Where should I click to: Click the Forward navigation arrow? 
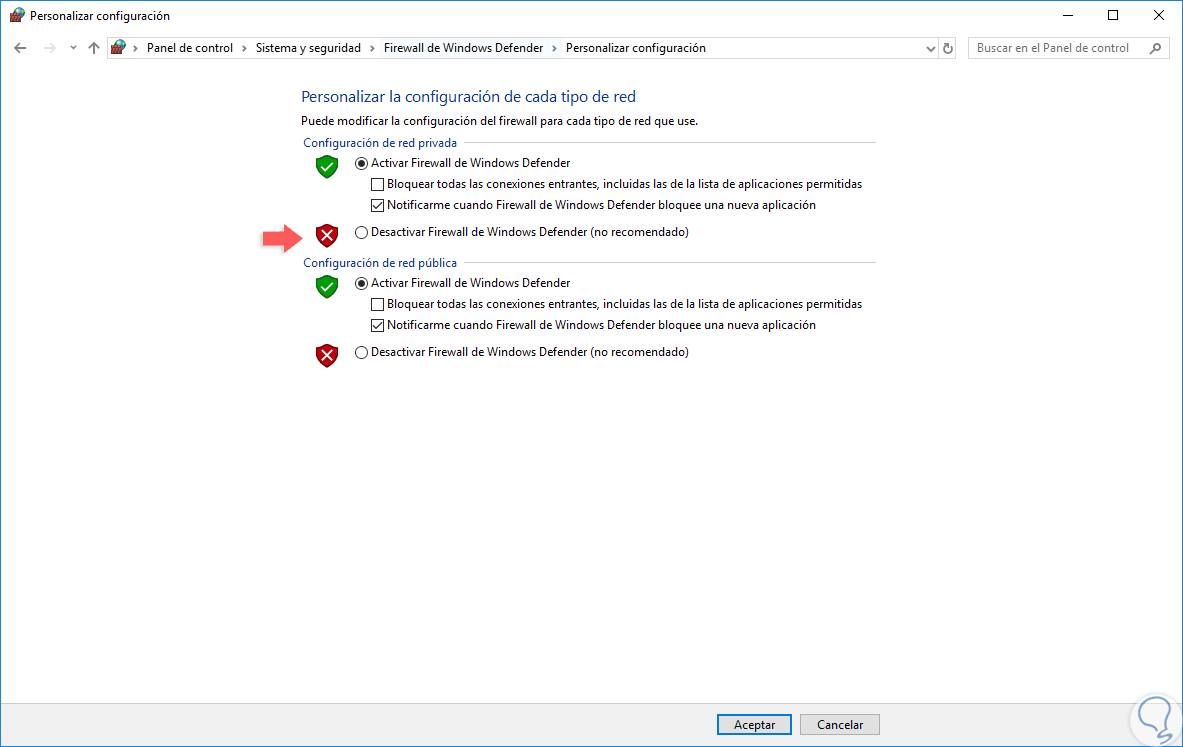click(x=50, y=48)
